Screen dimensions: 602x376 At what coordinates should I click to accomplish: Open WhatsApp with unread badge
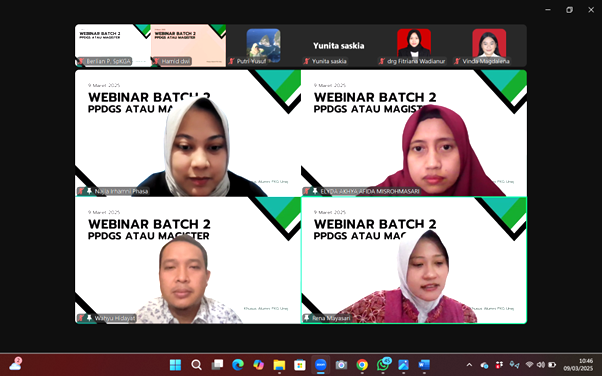[x=383, y=364]
